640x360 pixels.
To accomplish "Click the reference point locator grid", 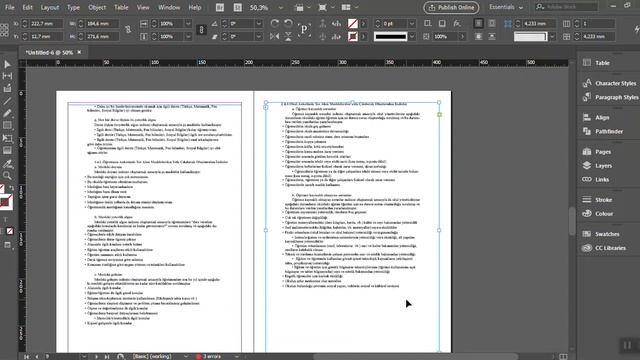I will [4, 30].
